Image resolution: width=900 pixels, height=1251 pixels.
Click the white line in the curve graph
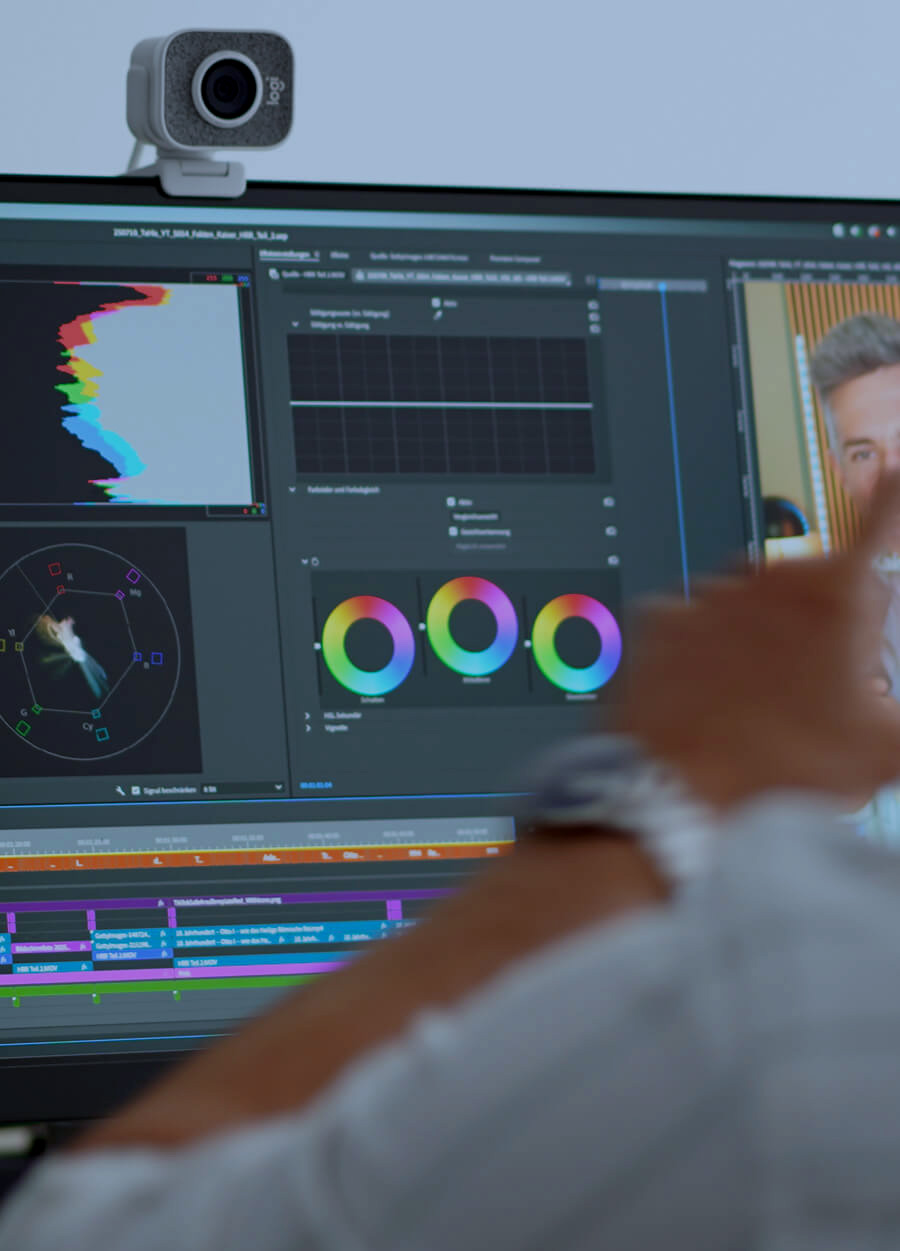(441, 405)
